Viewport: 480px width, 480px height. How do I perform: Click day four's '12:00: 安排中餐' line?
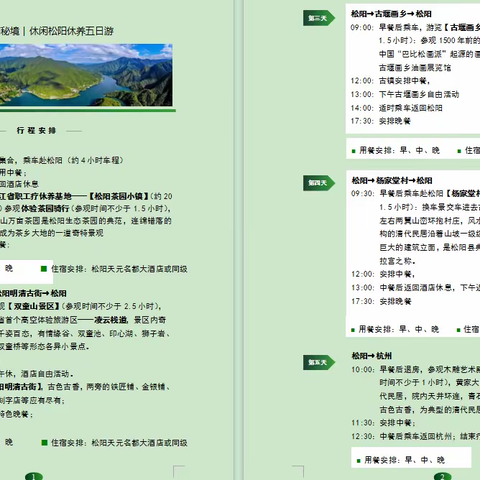pyautogui.click(x=383, y=274)
